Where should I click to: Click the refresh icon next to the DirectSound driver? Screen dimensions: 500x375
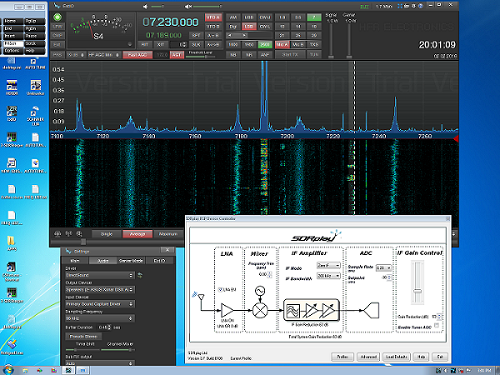pos(140,275)
